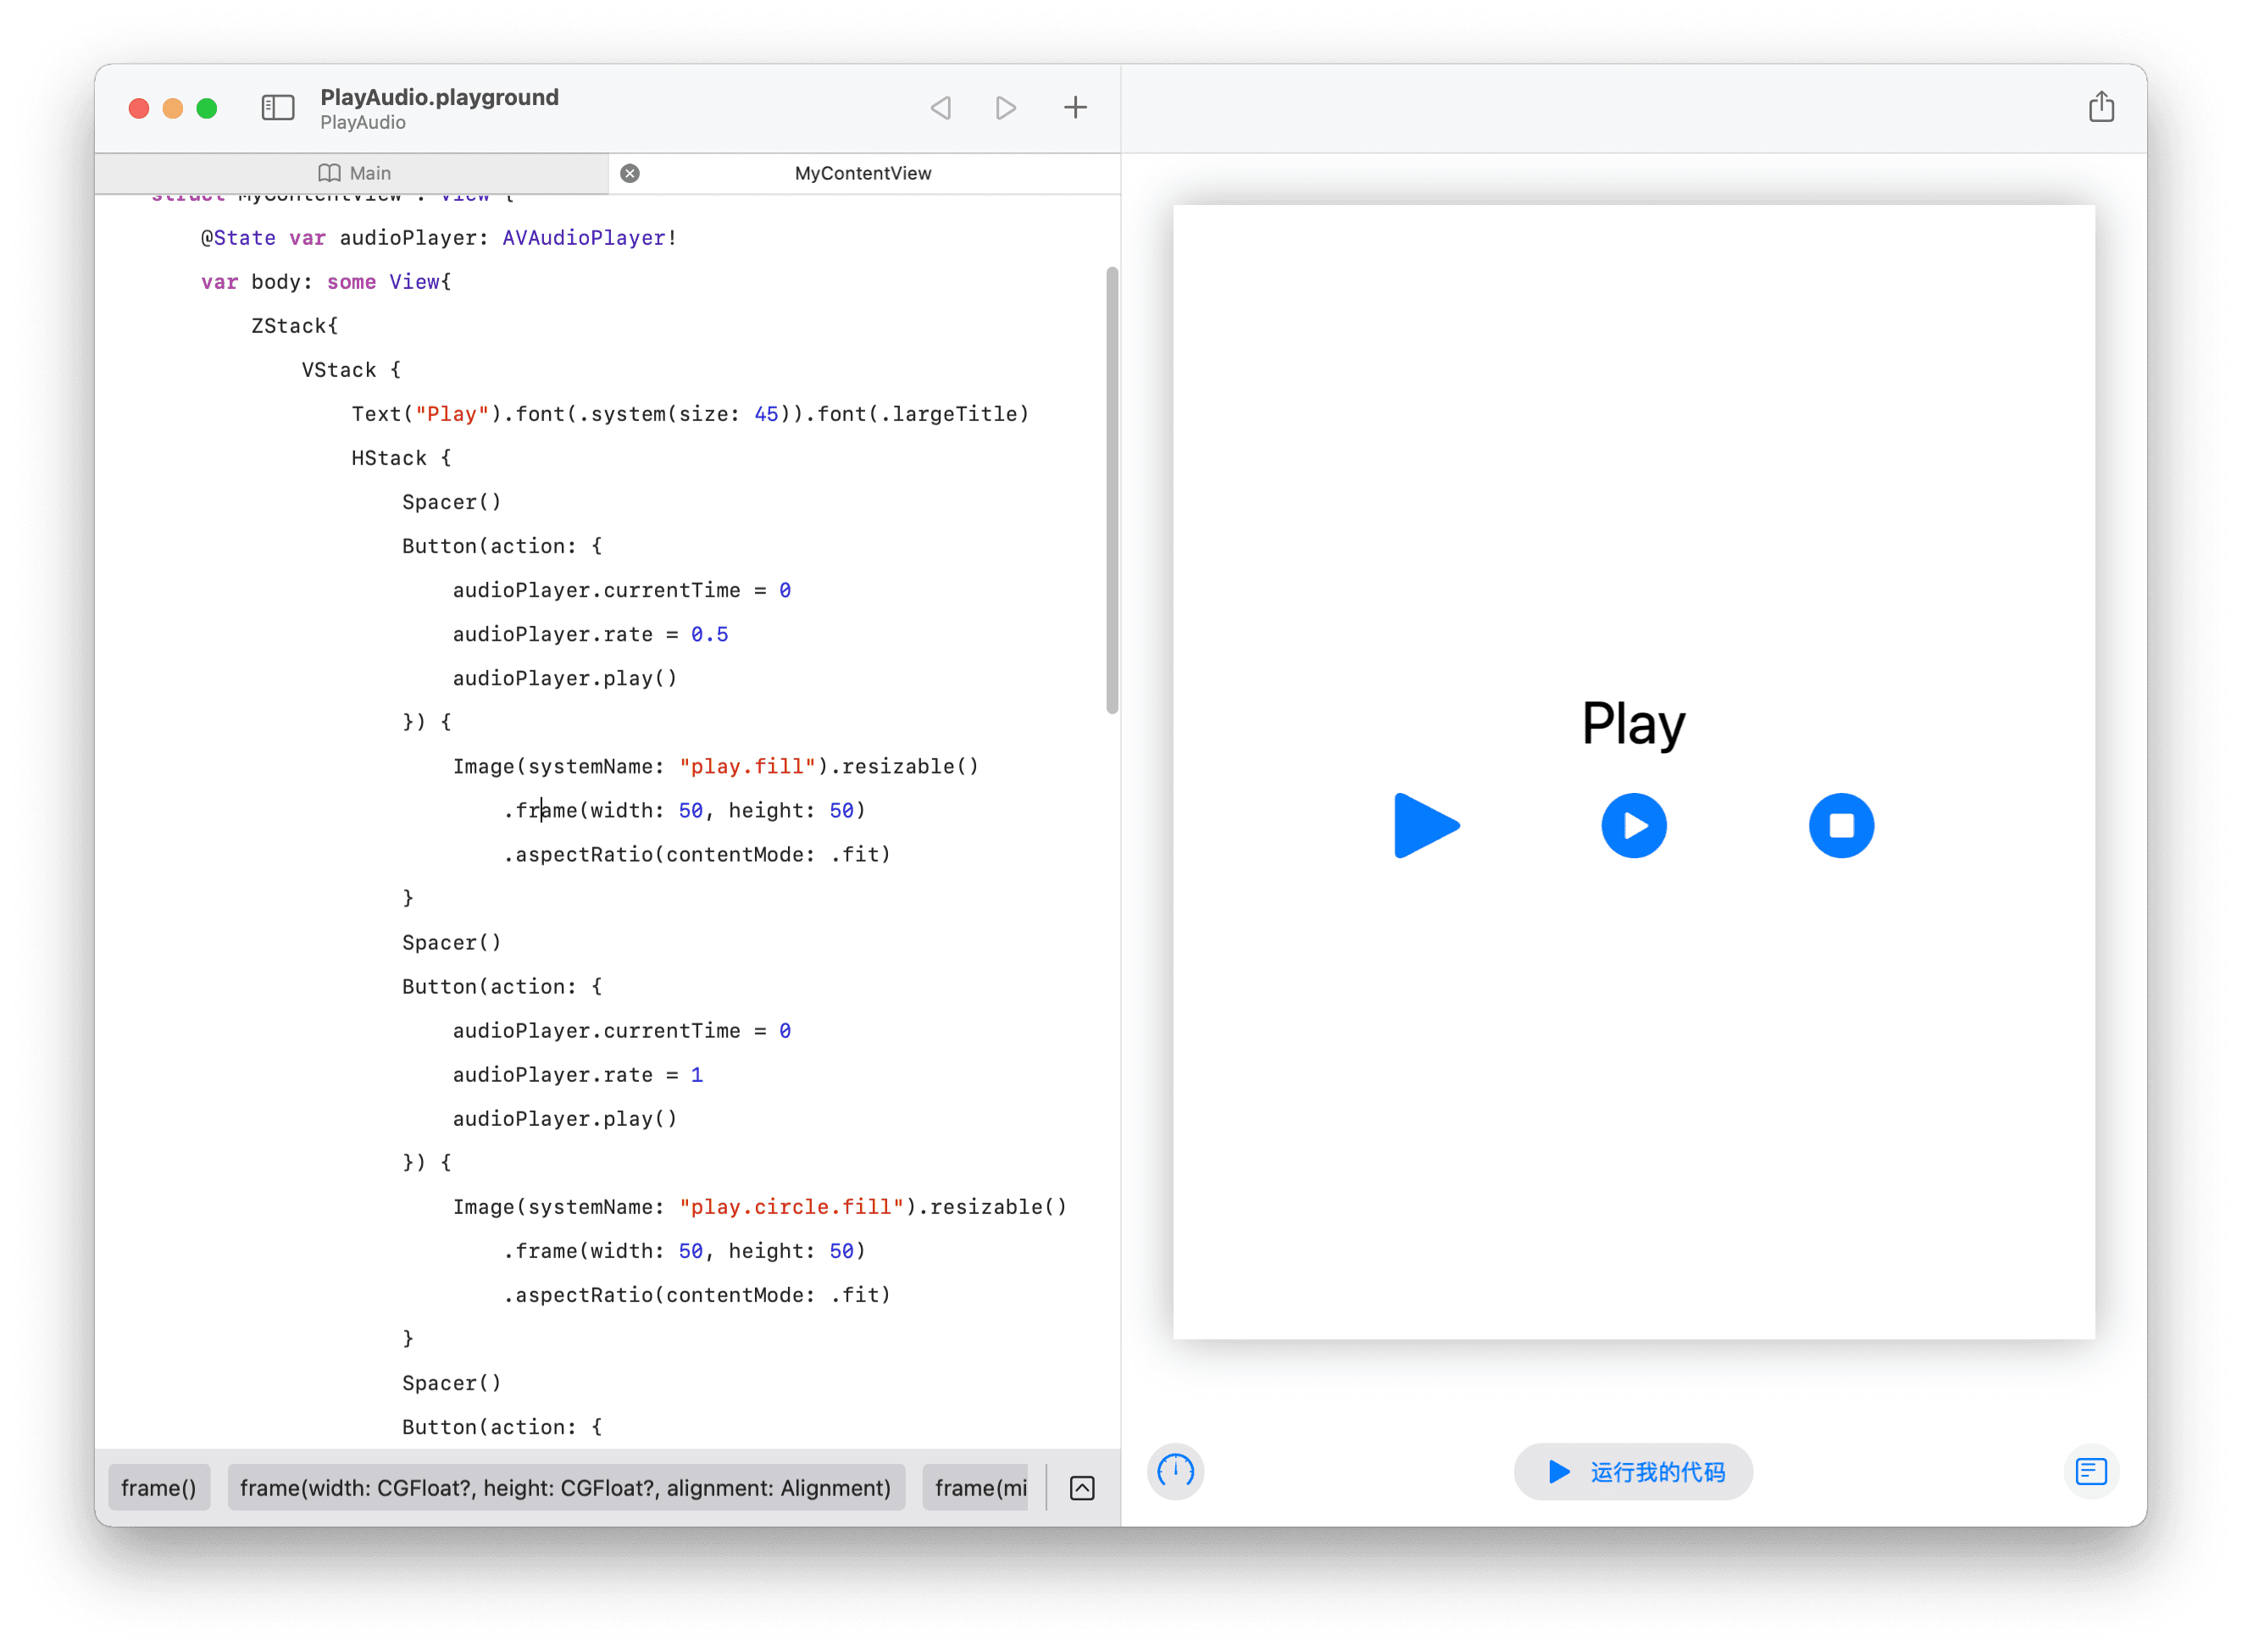Add a new page with the plus icon
This screenshot has height=1652, width=2242.
click(1075, 107)
